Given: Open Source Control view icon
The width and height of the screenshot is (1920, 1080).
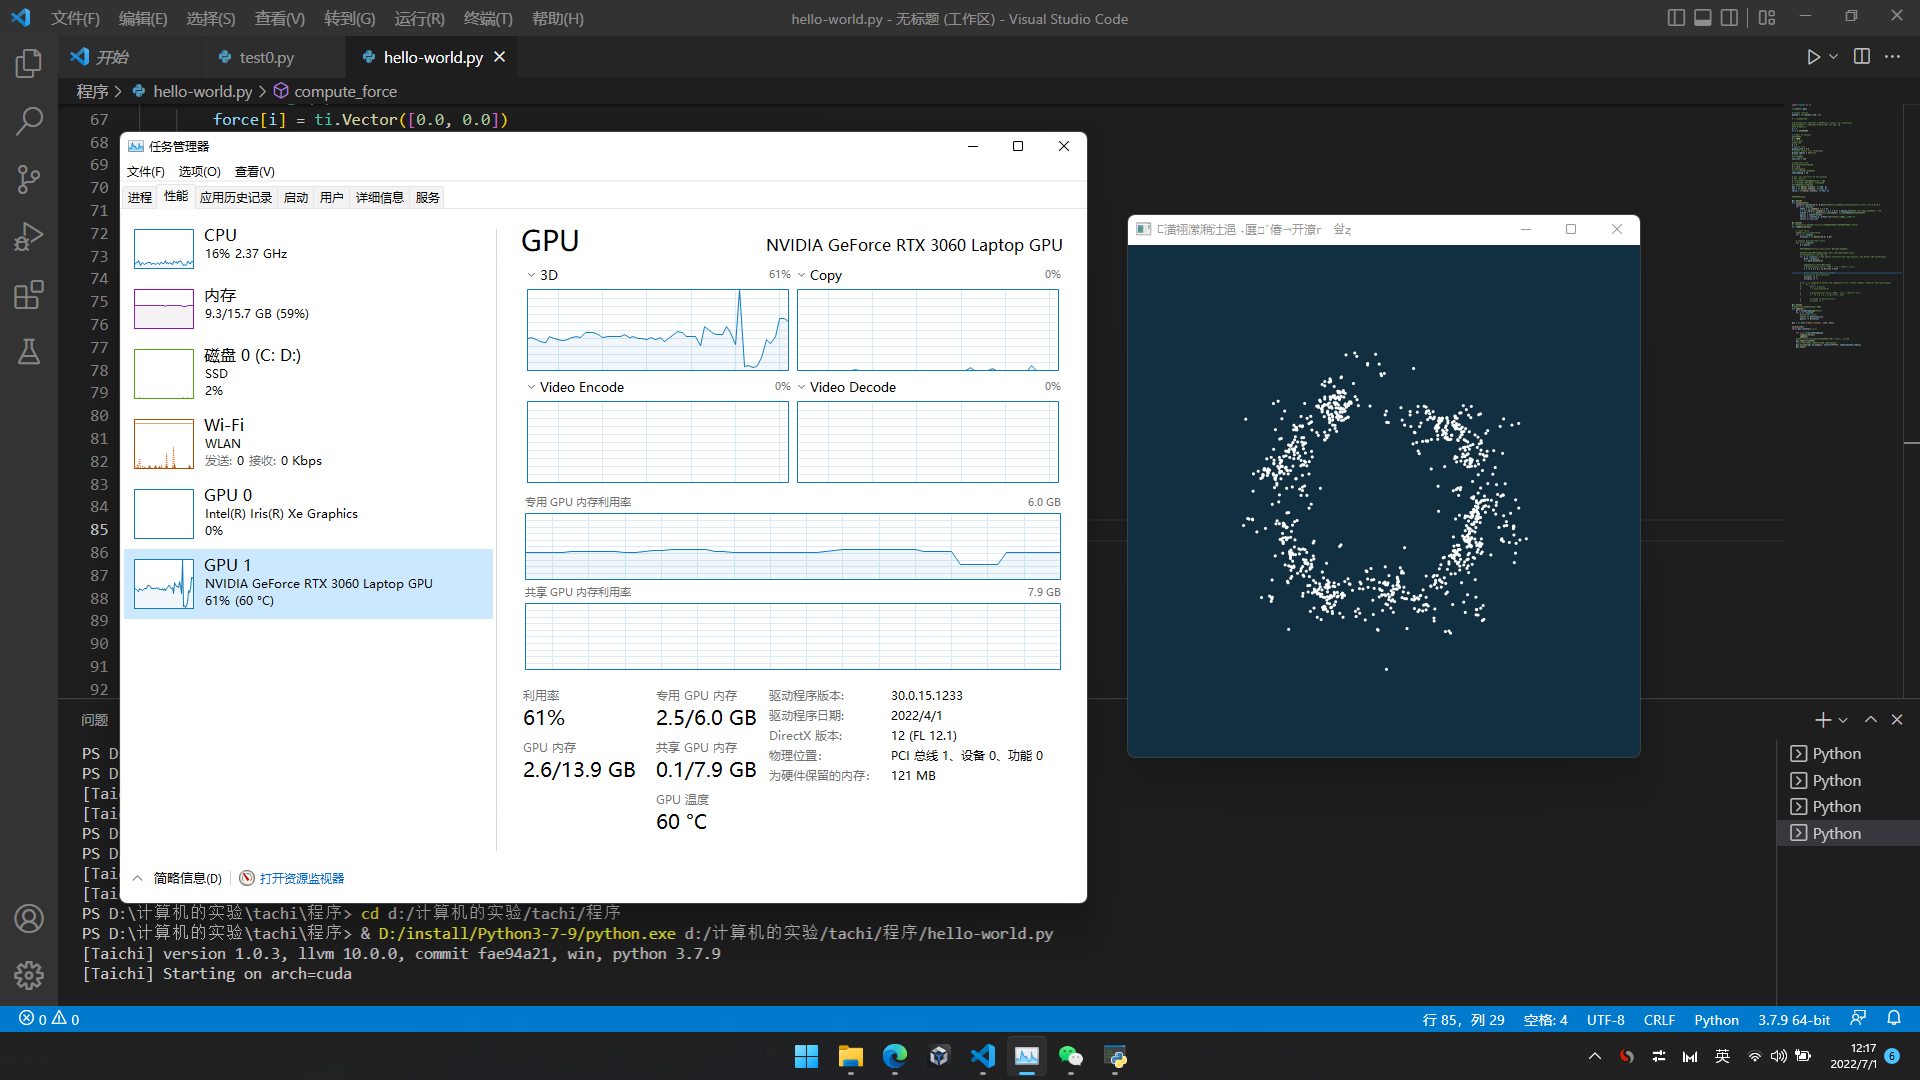Looking at the screenshot, I should (29, 179).
